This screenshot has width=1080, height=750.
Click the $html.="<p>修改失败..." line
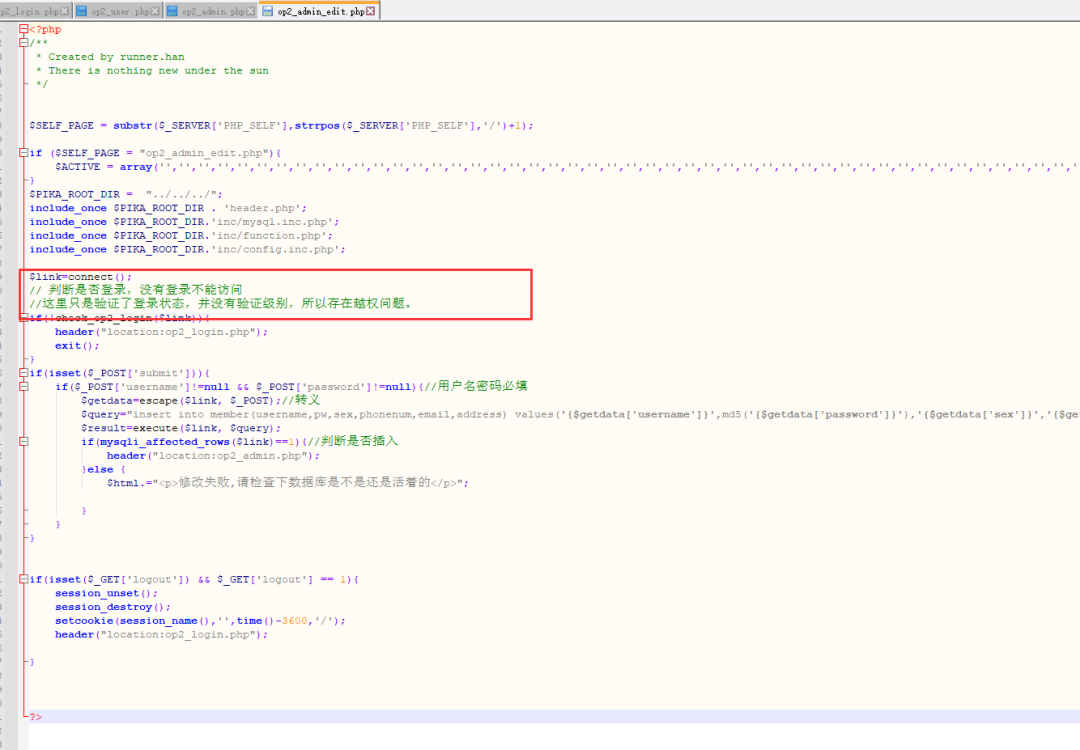click(288, 483)
